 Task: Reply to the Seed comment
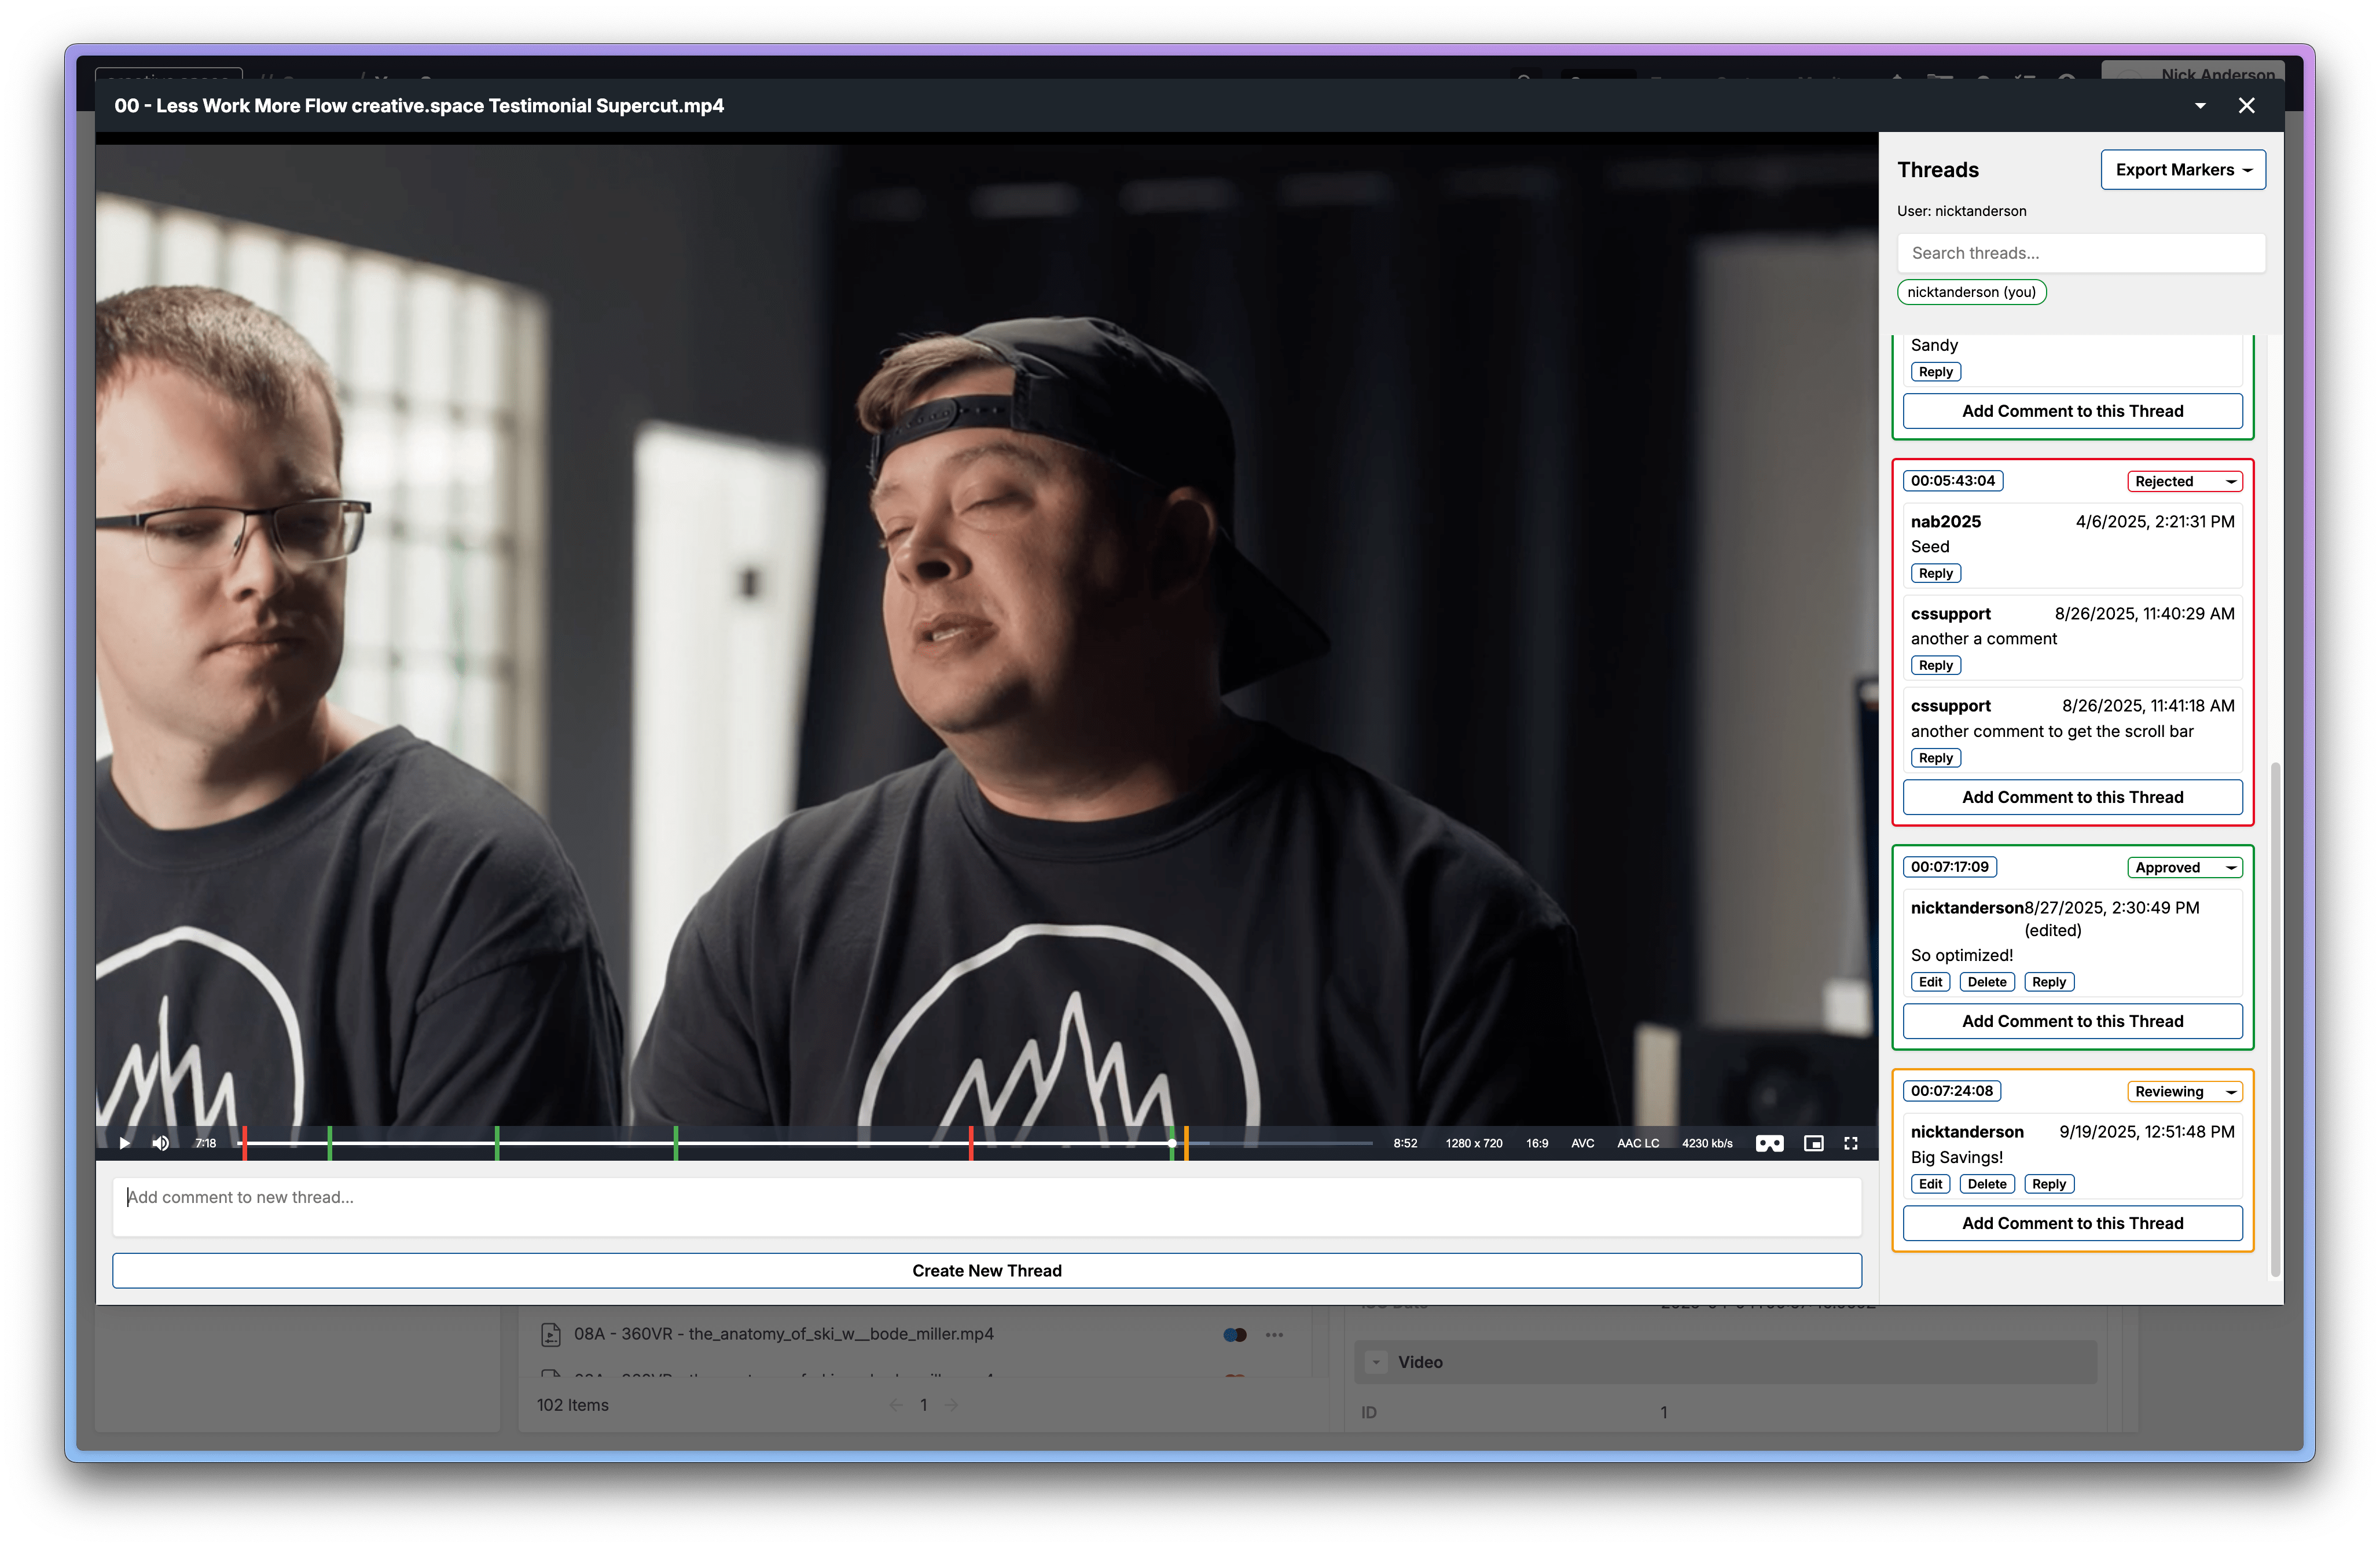coord(1935,574)
